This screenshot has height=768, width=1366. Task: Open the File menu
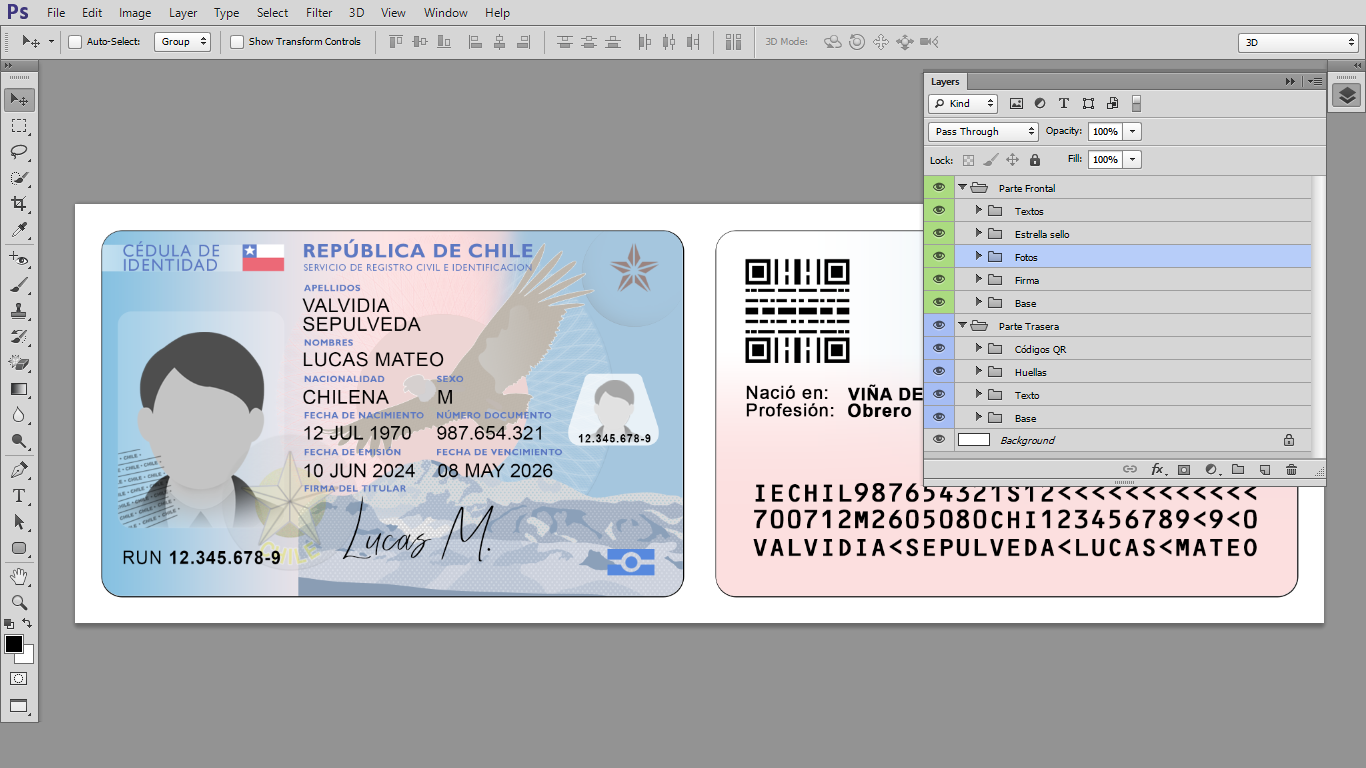(x=56, y=13)
